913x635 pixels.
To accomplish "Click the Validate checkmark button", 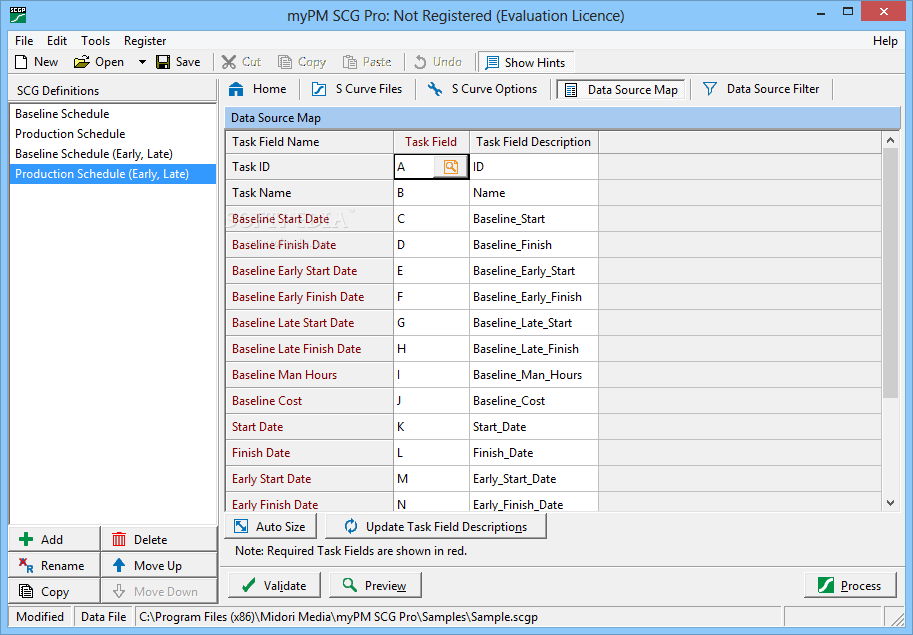I will [x=274, y=586].
